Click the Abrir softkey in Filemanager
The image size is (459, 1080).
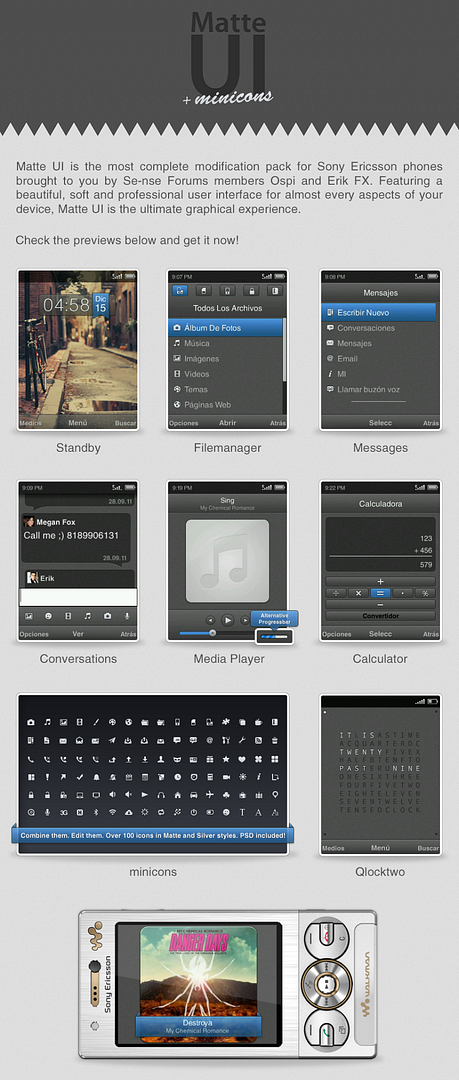[227, 423]
